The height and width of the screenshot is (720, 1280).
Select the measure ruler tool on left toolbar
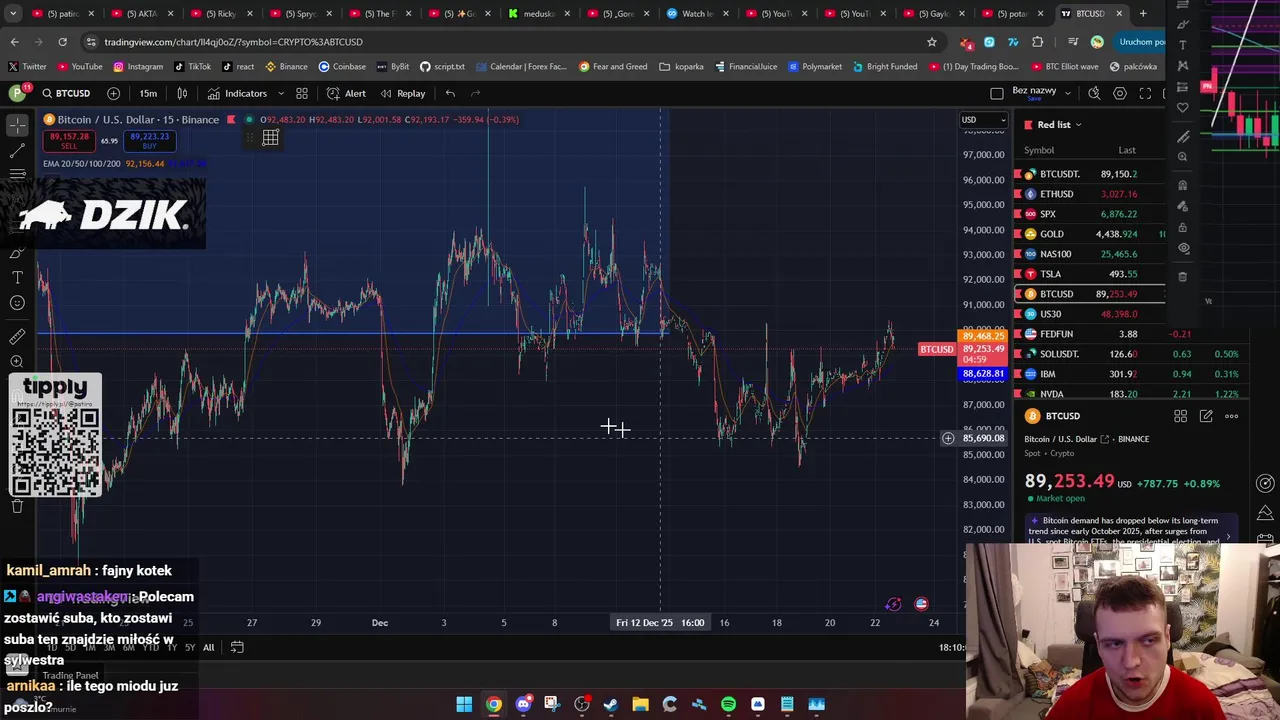[17, 337]
